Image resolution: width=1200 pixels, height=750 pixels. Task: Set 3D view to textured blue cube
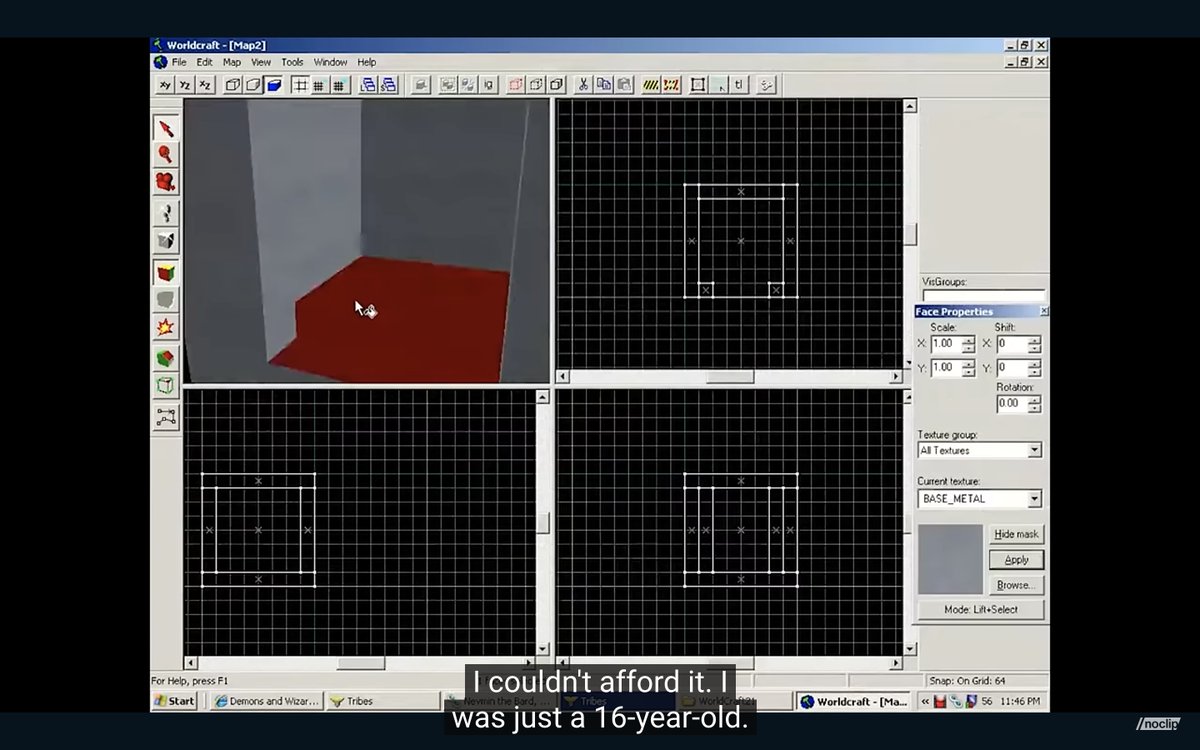[x=273, y=85]
